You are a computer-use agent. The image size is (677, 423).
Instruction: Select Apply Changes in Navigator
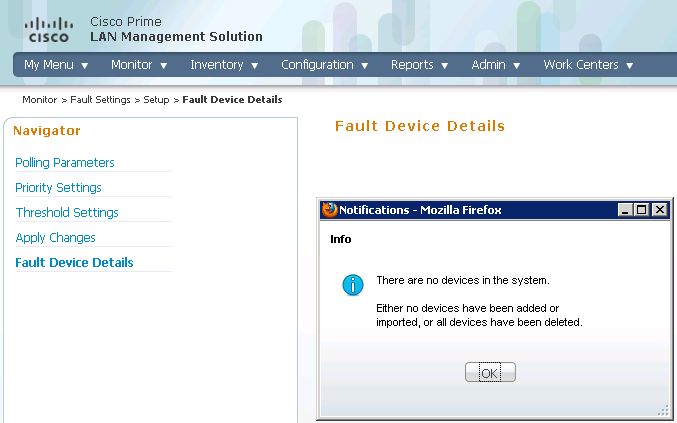click(55, 238)
